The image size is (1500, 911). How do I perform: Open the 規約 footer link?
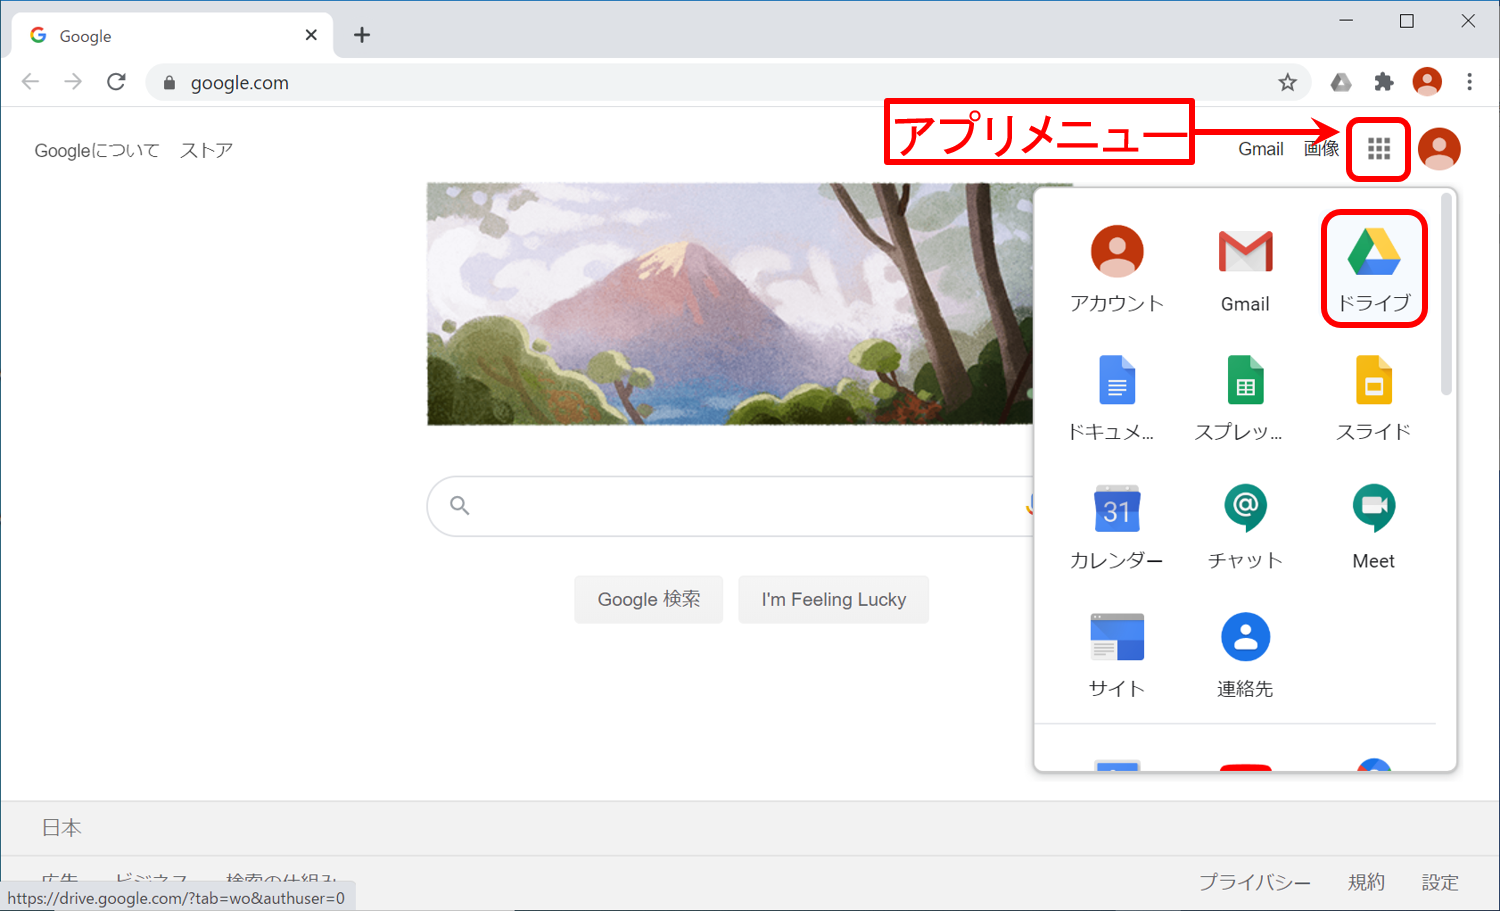pos(1366,882)
